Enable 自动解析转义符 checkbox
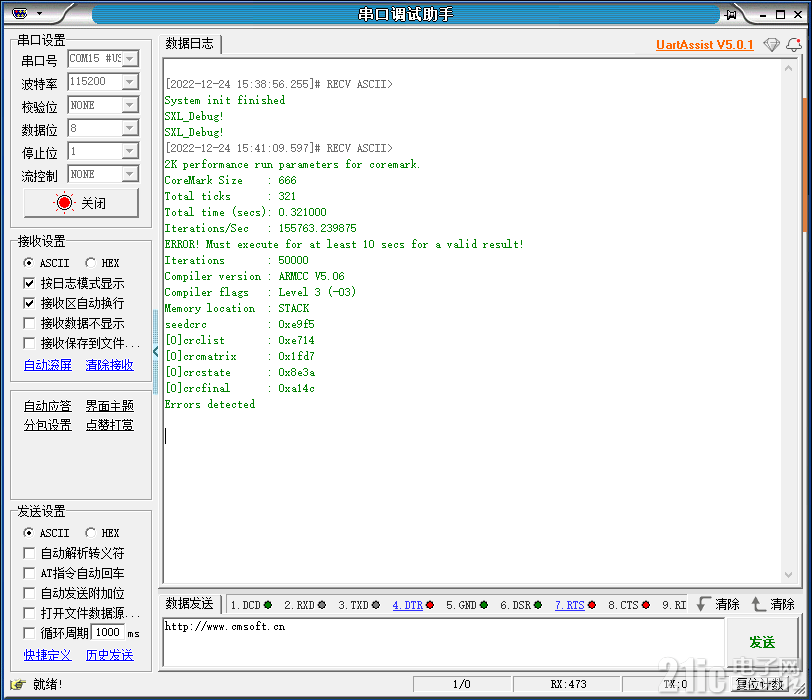The width and height of the screenshot is (812, 700). pos(29,553)
